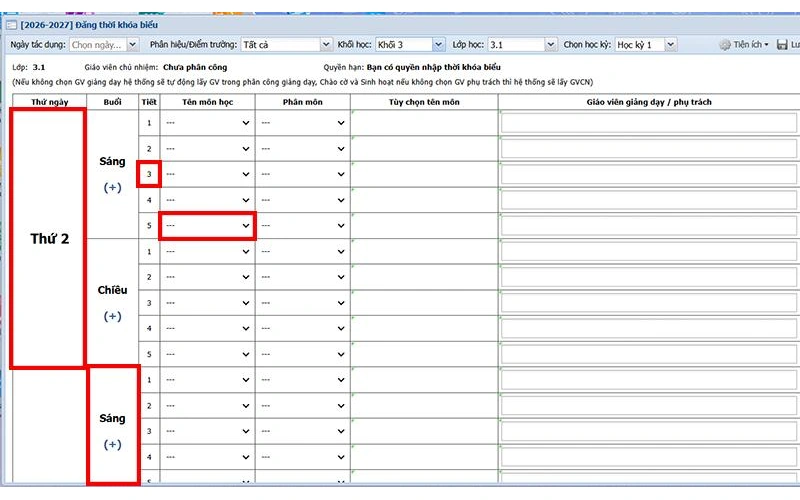The height and width of the screenshot is (500, 800).
Task: Click teacher field for Thứ 2 Sáng tiết 1
Action: click(x=649, y=123)
